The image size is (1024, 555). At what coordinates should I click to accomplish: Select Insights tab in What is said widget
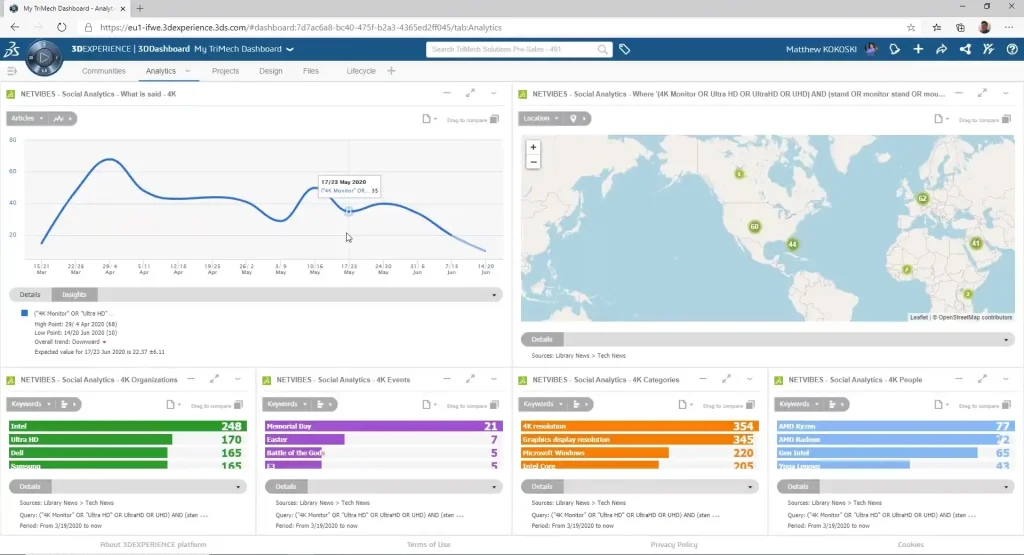coord(74,294)
